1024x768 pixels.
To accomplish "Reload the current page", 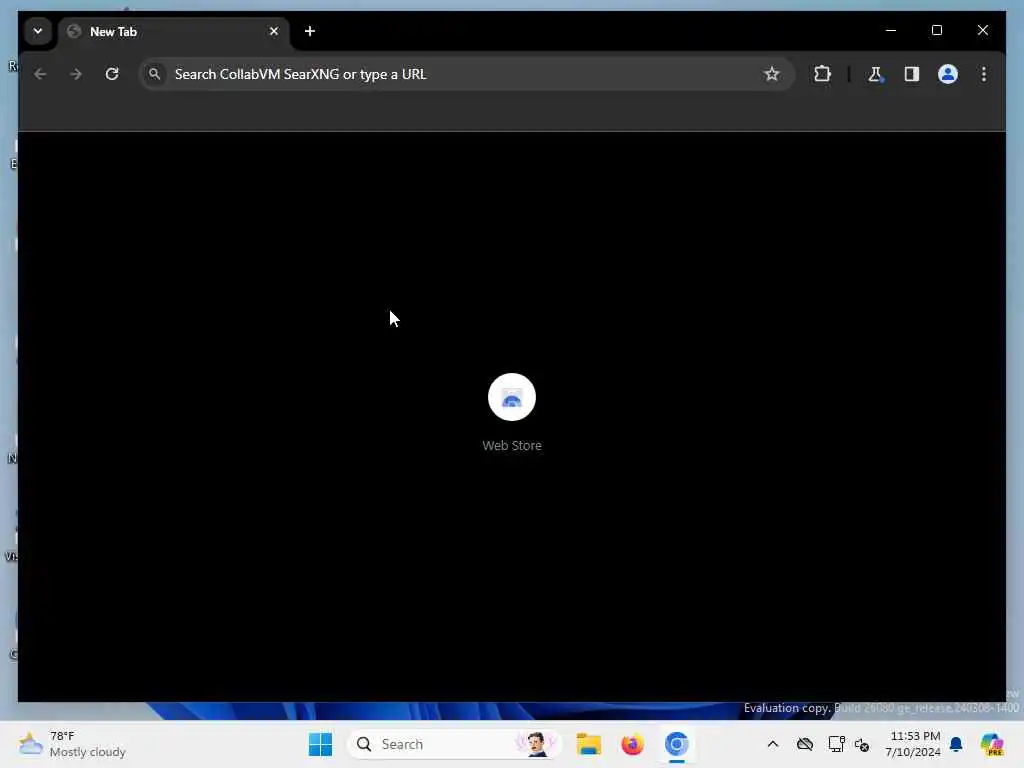I will click(x=112, y=74).
